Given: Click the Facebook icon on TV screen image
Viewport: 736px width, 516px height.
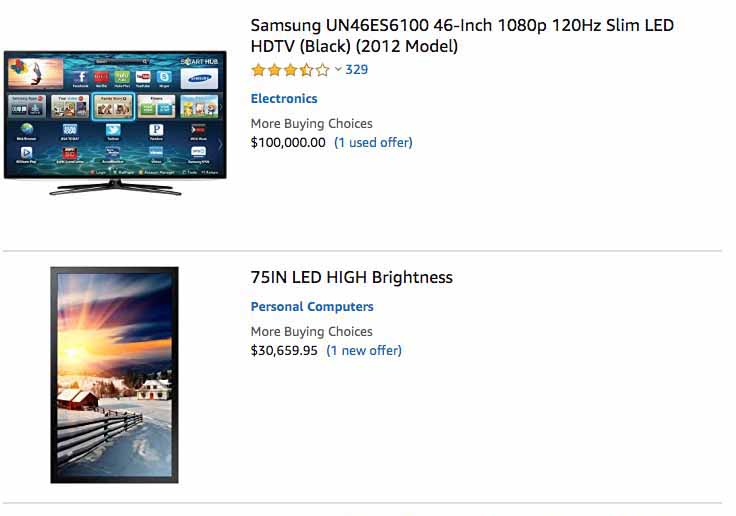Looking at the screenshot, I should 81,78.
